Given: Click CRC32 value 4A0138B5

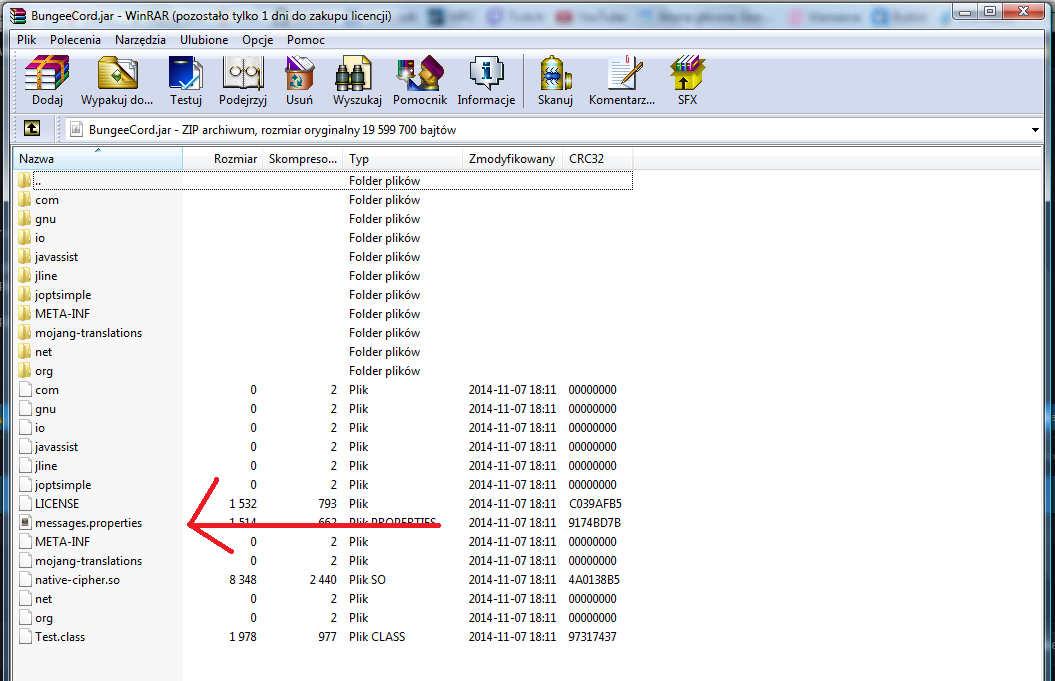Looking at the screenshot, I should [593, 580].
